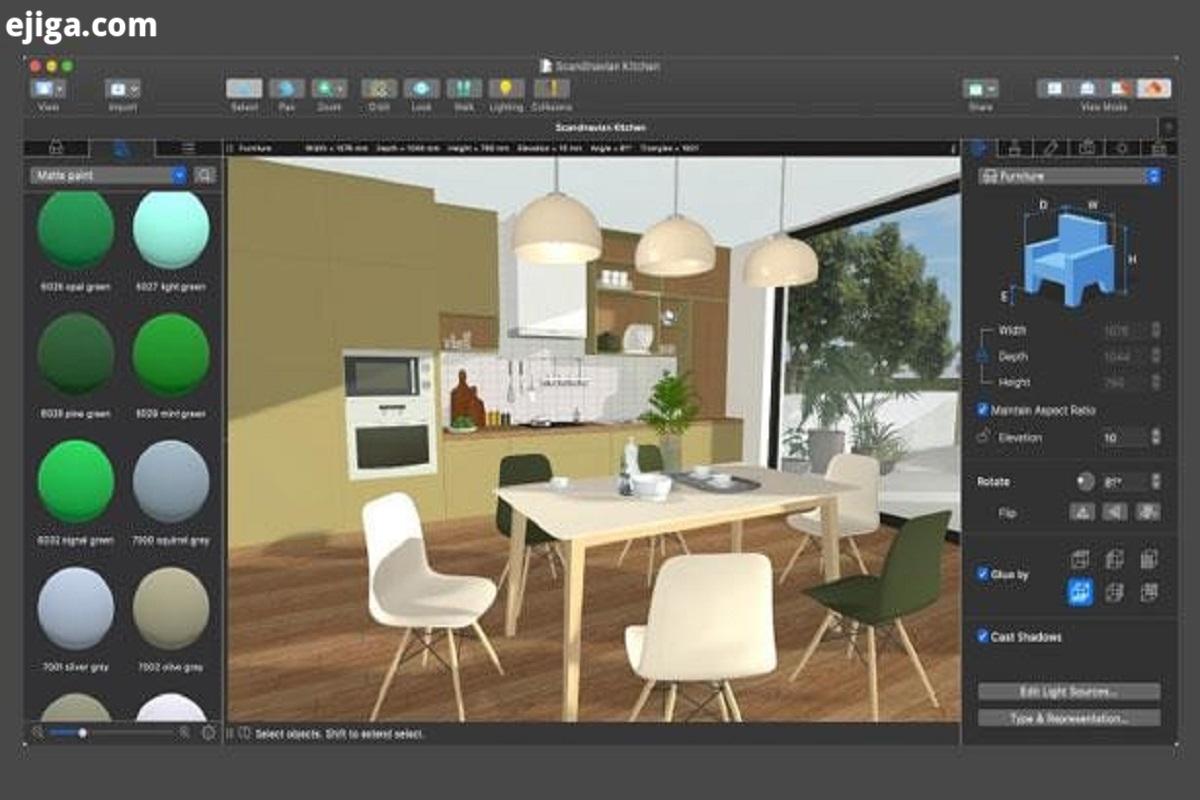The height and width of the screenshot is (800, 1200).
Task: Open the building properties inspector tab
Action: point(1159,147)
